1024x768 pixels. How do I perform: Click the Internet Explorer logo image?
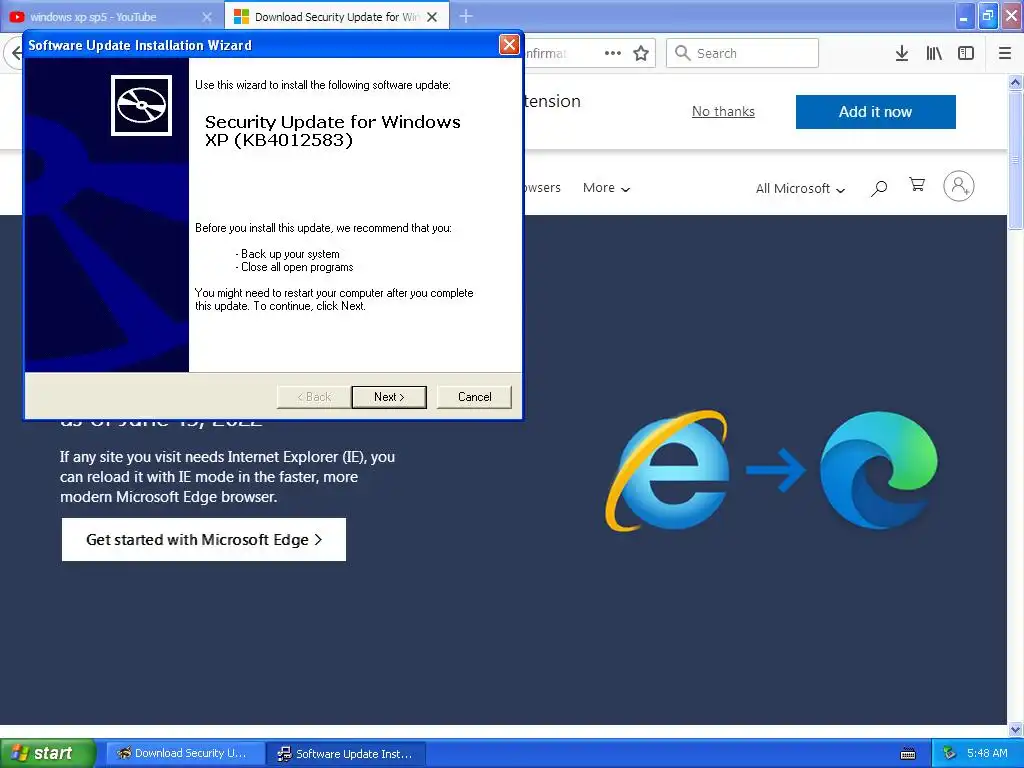667,470
